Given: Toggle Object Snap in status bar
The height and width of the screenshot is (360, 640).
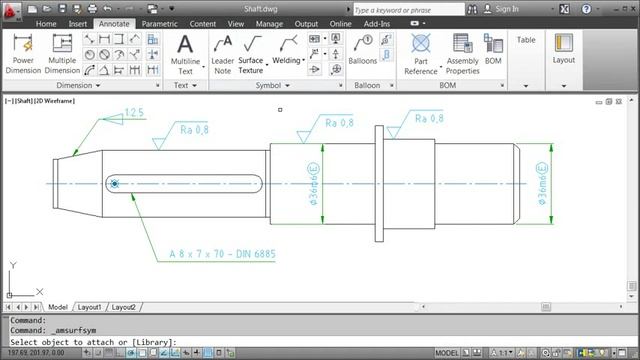Looking at the screenshot, I should [x=142, y=353].
